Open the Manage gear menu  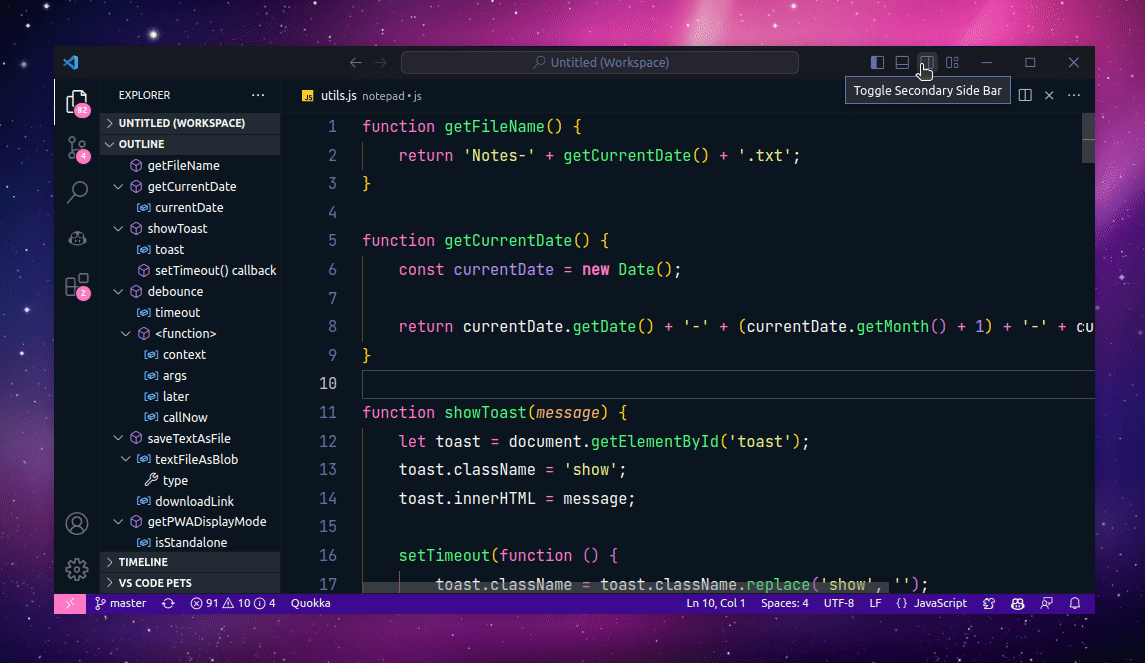(77, 570)
